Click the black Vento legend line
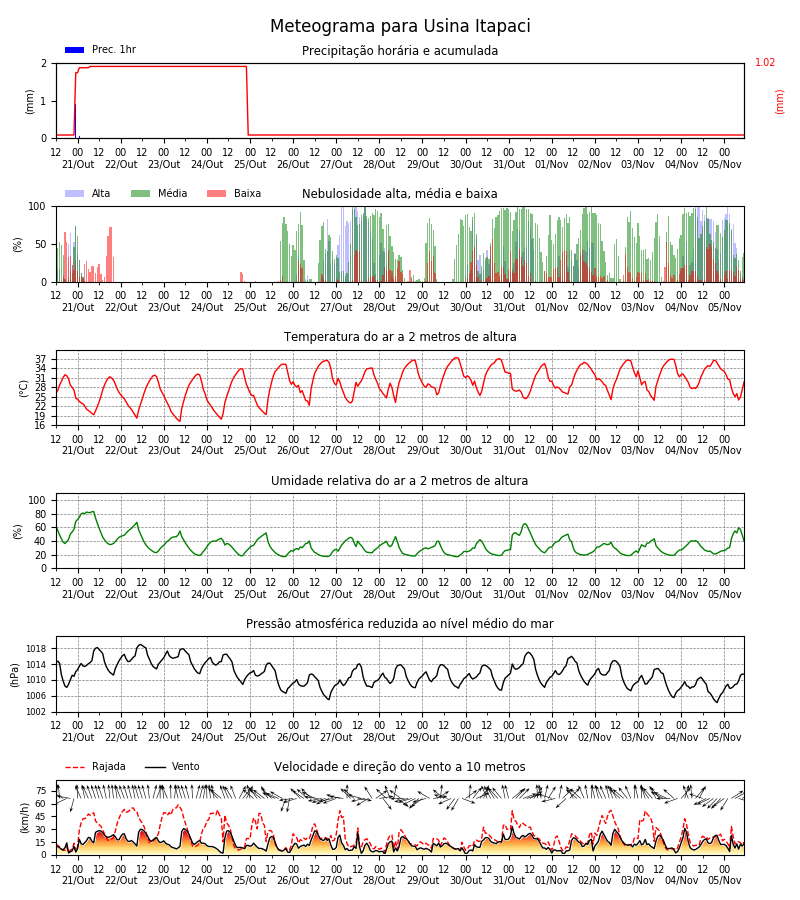Image resolution: width=800 pixels, height=900 pixels. point(155,767)
